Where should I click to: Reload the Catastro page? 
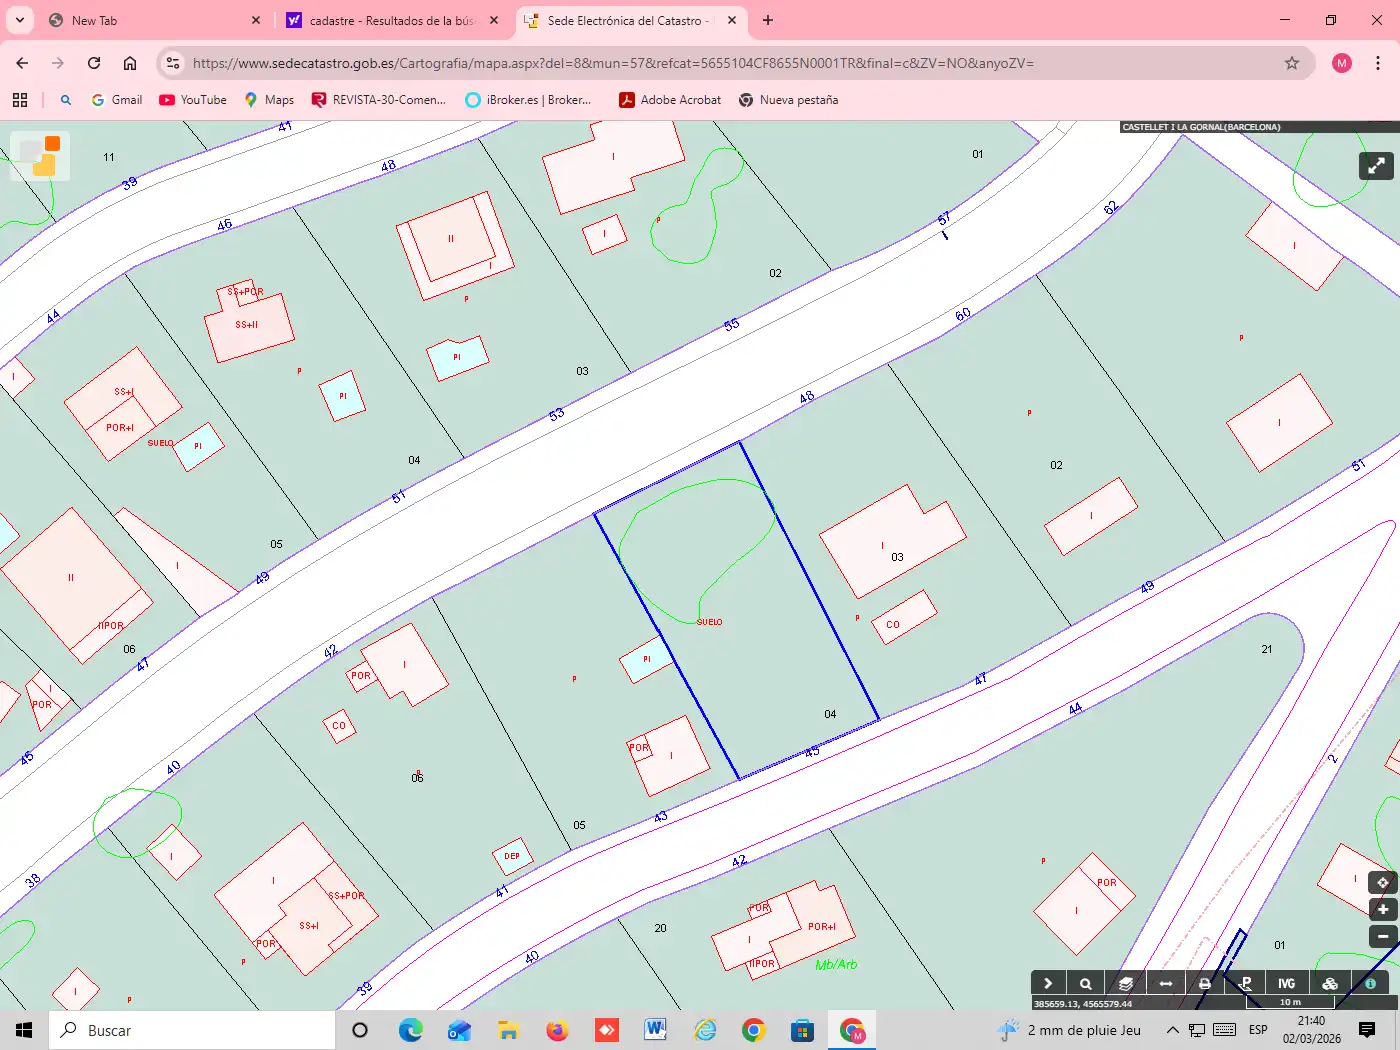(x=94, y=63)
